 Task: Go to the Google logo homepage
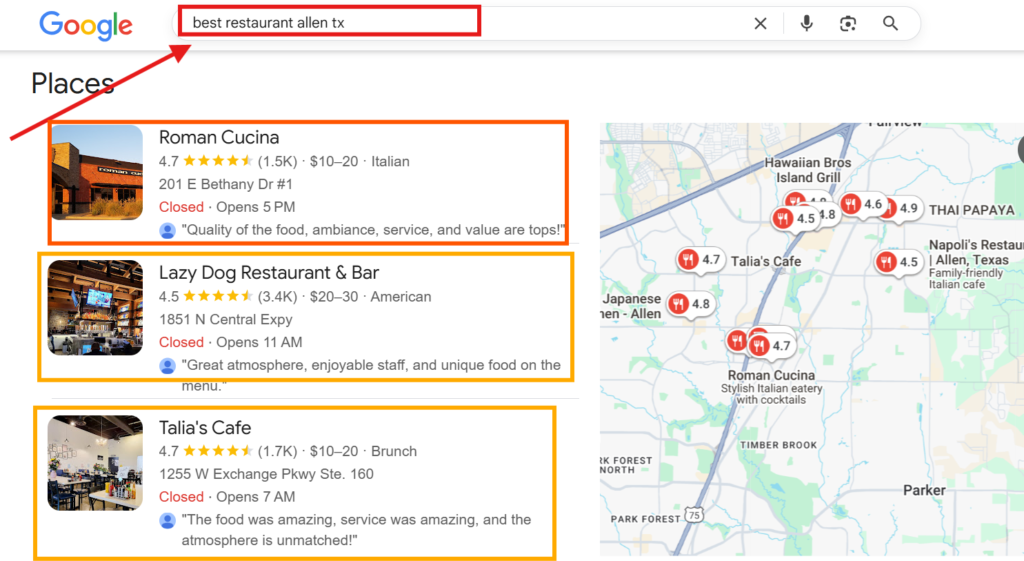point(86,25)
